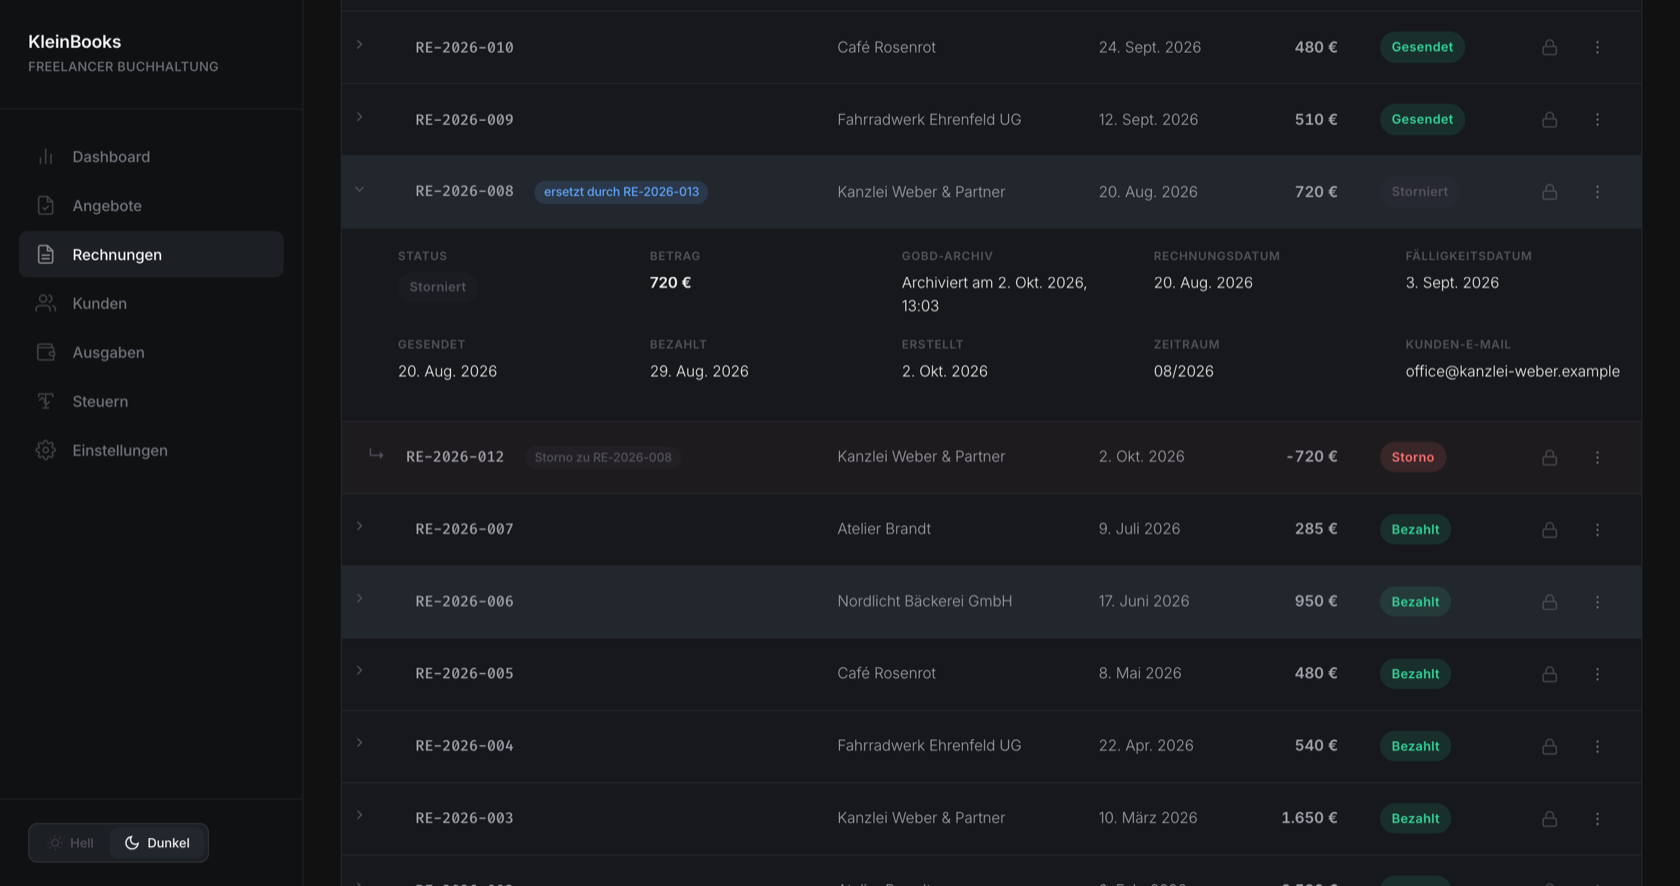The width and height of the screenshot is (1680, 886).
Task: Click the lock icon on row RE-2026-008
Action: coord(1549,192)
